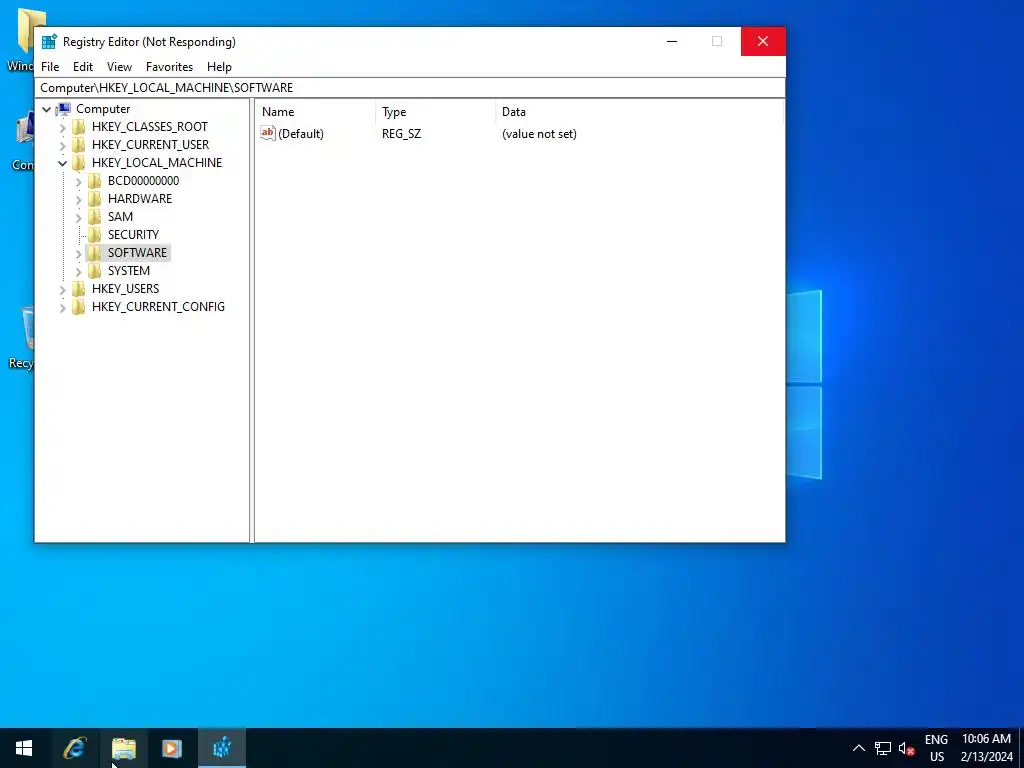Open the Help menu
The width and height of the screenshot is (1024, 768).
(219, 67)
